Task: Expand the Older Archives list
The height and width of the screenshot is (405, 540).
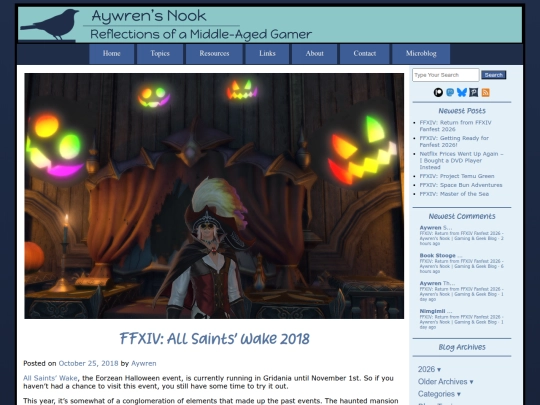Action: [x=445, y=382]
